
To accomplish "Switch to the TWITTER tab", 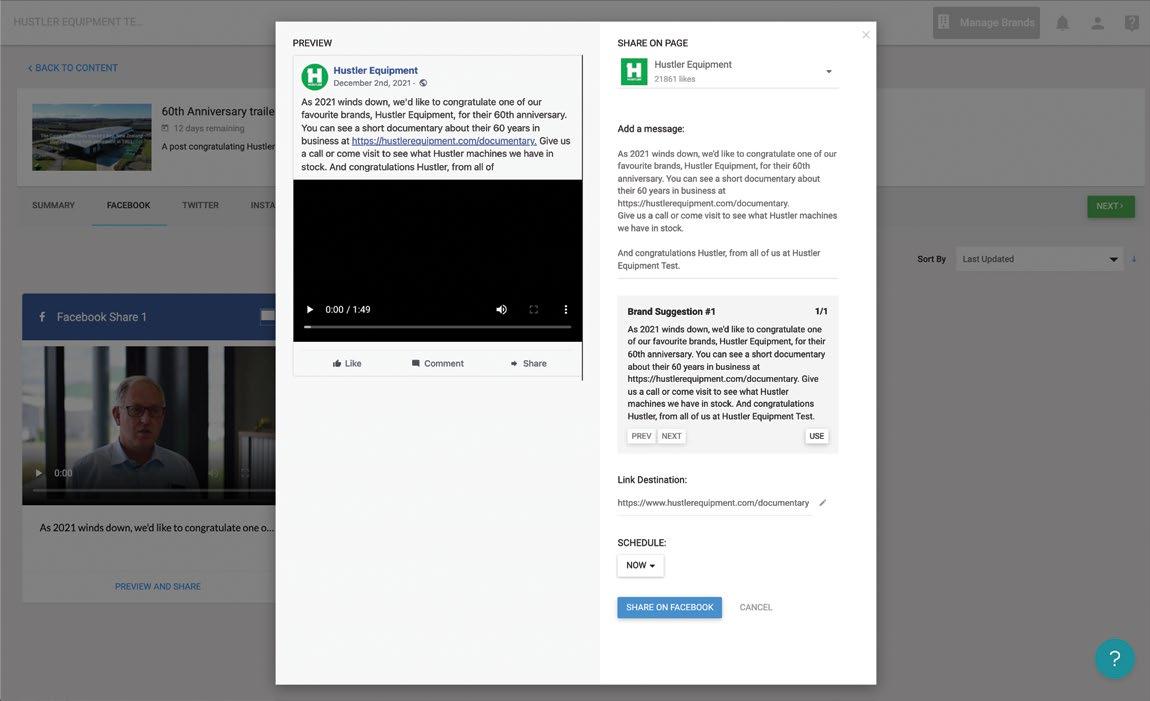I will pyautogui.click(x=200, y=205).
